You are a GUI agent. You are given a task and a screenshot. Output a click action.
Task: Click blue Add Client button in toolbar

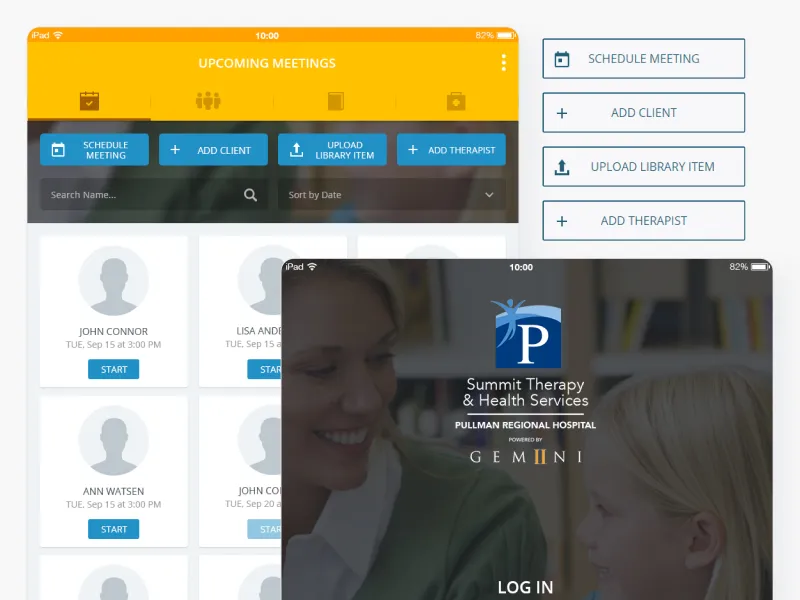pyautogui.click(x=213, y=150)
